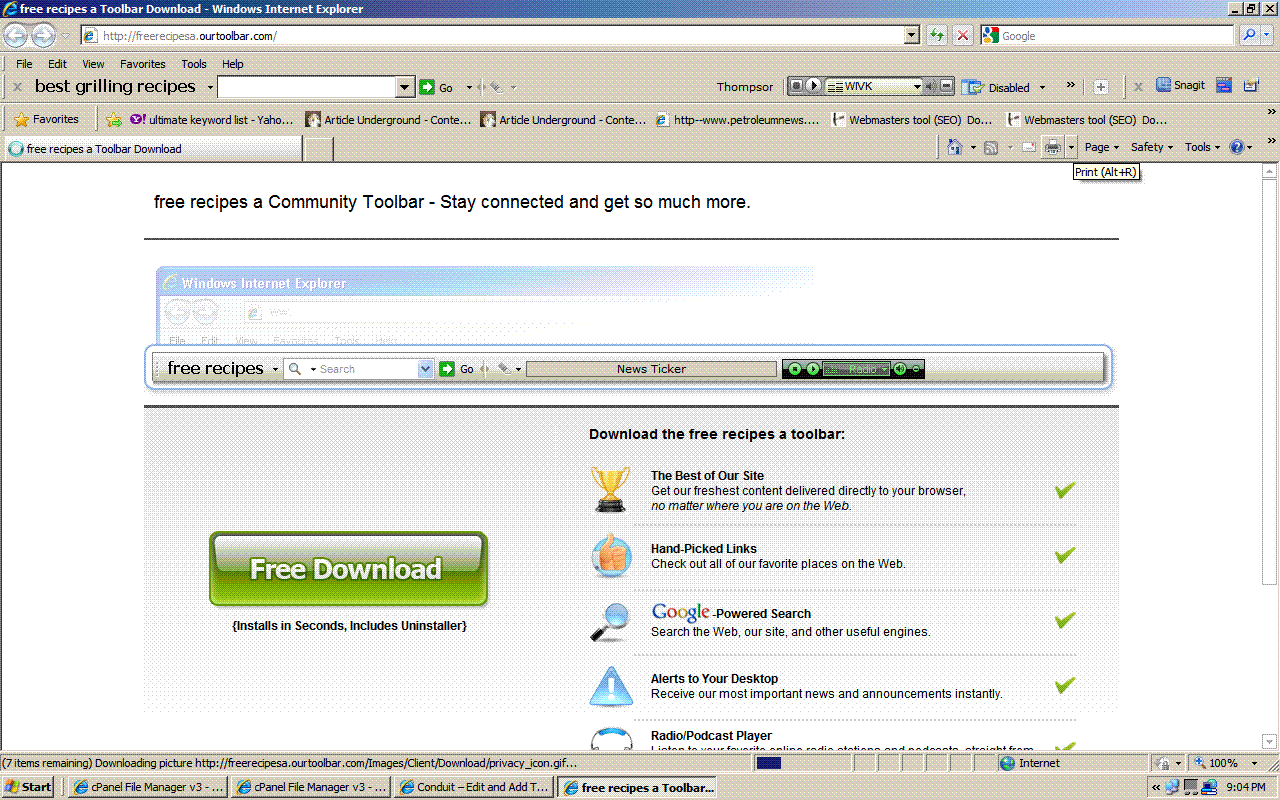The height and width of the screenshot is (800, 1280).
Task: Go back with the browser Back arrow
Action: point(15,36)
